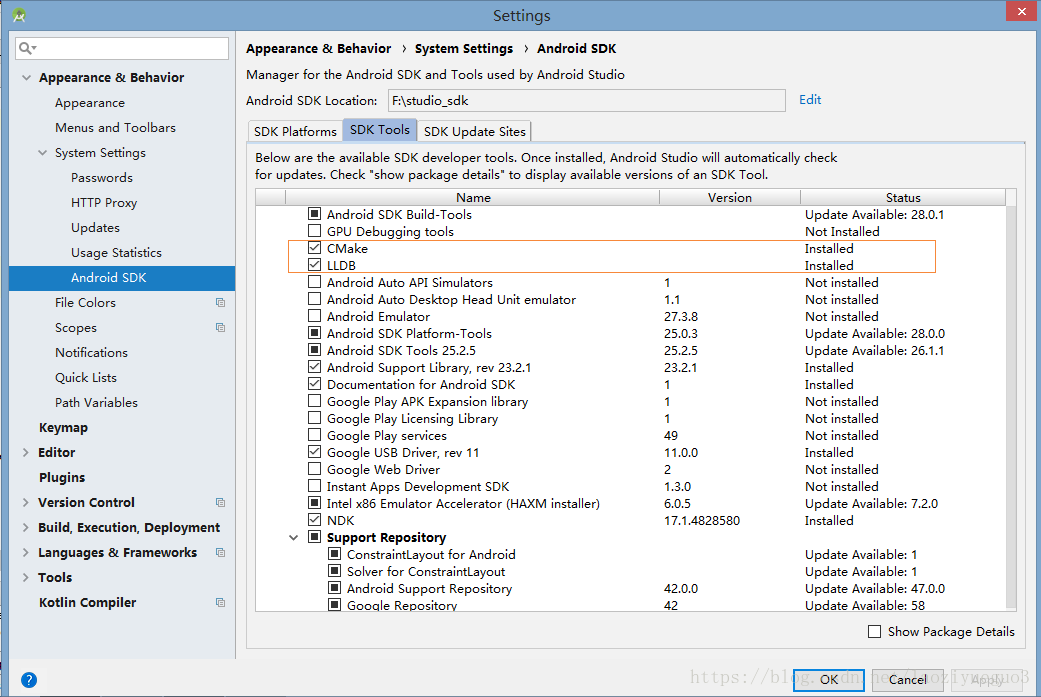
Task: Check the Google Play services checkbox
Action: (x=315, y=435)
